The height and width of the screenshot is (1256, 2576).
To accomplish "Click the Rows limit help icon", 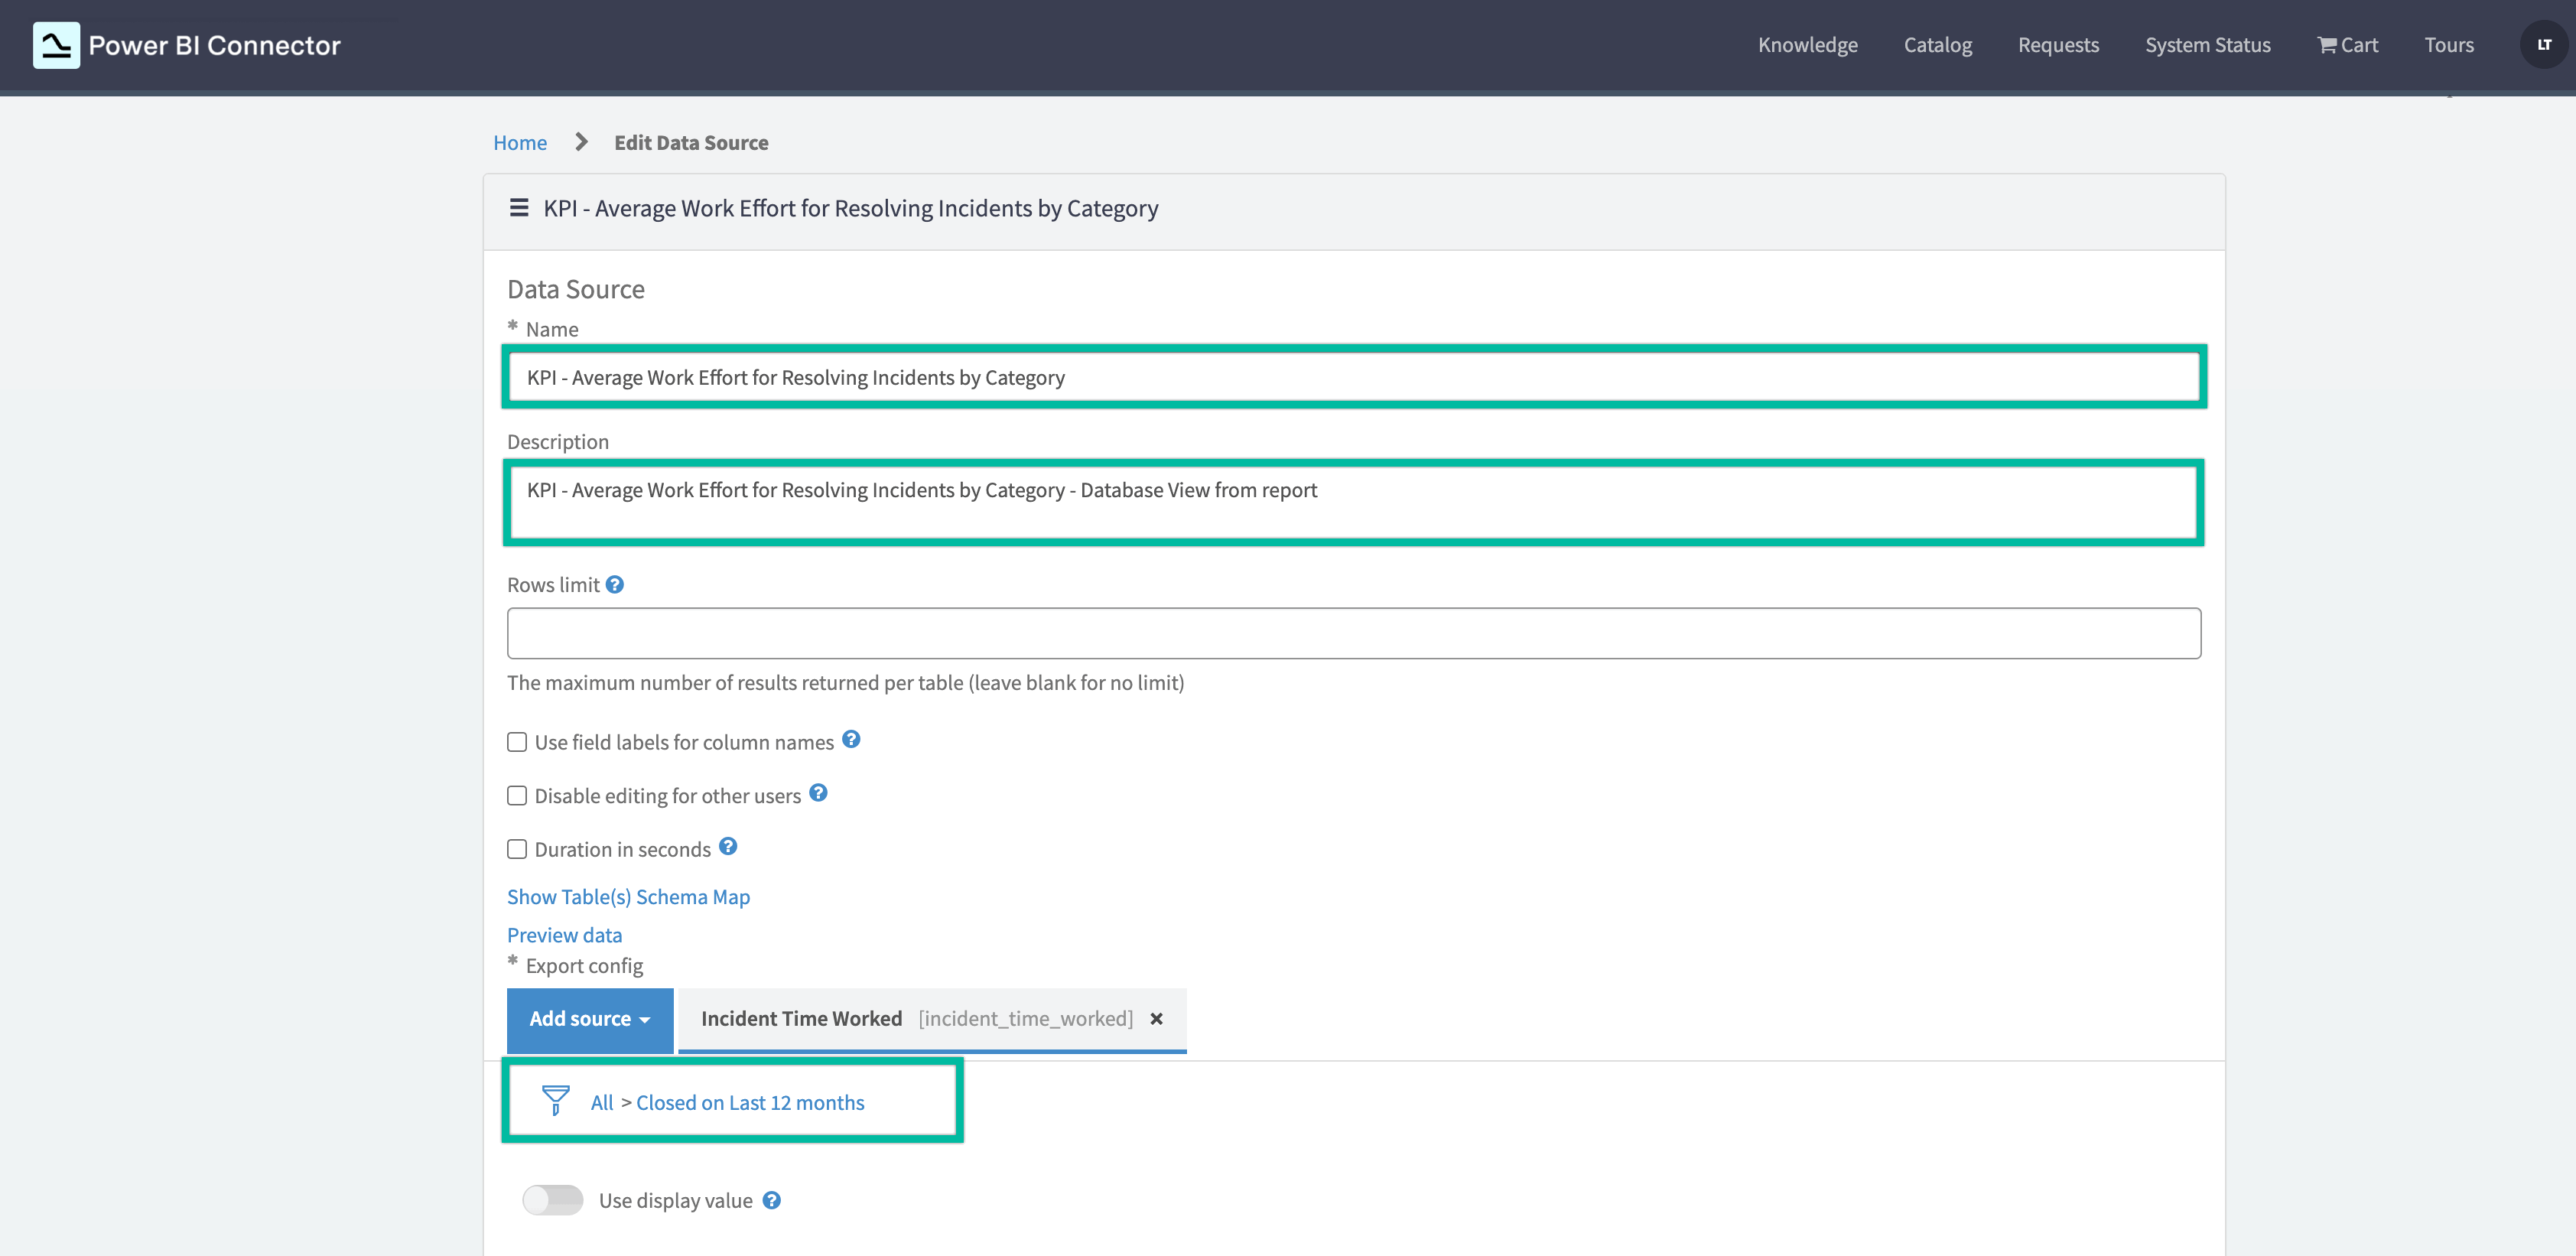I will (x=615, y=584).
